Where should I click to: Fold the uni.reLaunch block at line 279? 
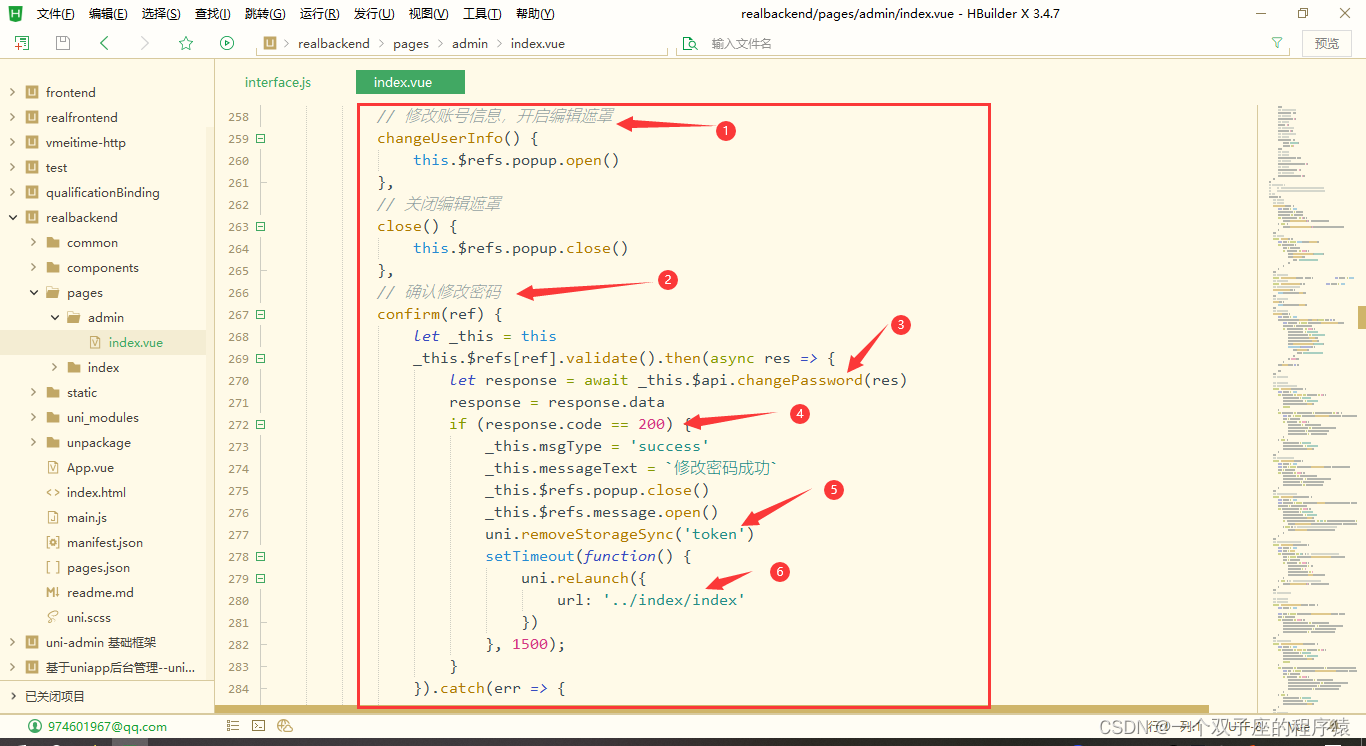click(261, 578)
